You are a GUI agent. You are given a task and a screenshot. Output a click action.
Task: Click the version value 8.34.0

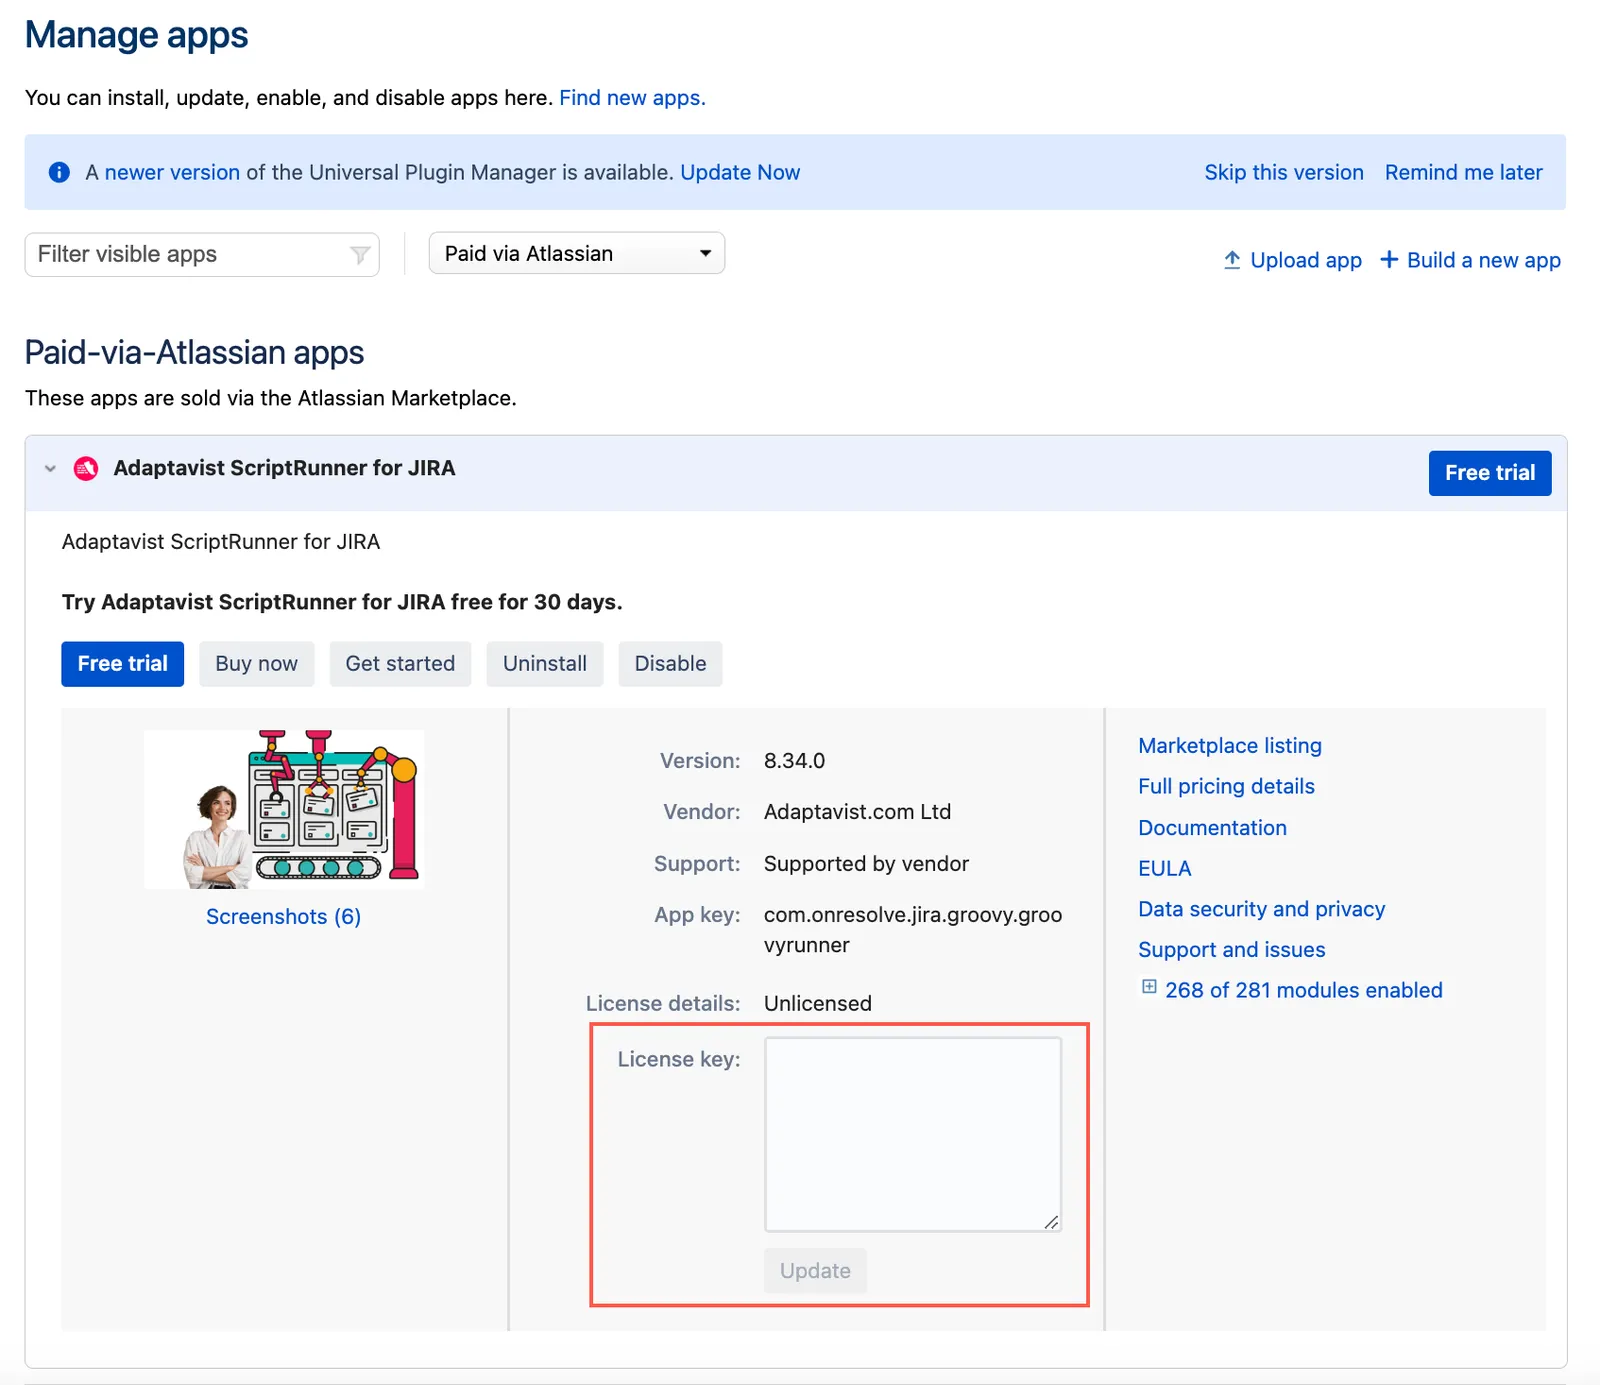coord(795,761)
